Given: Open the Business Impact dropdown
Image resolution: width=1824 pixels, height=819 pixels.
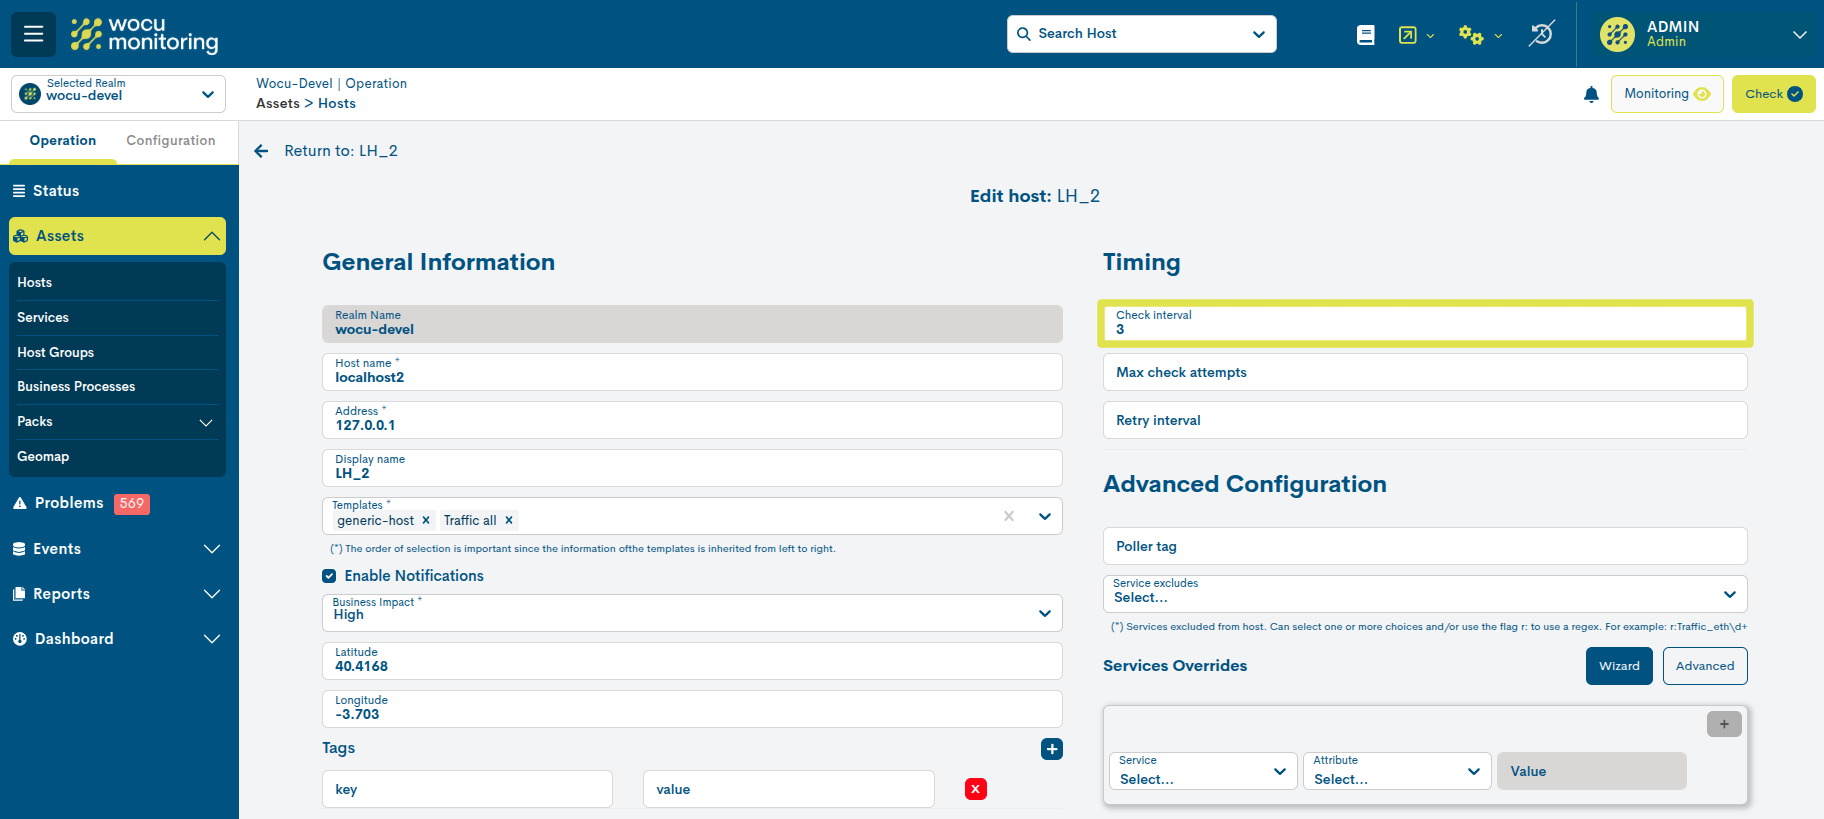Looking at the screenshot, I should pos(692,613).
